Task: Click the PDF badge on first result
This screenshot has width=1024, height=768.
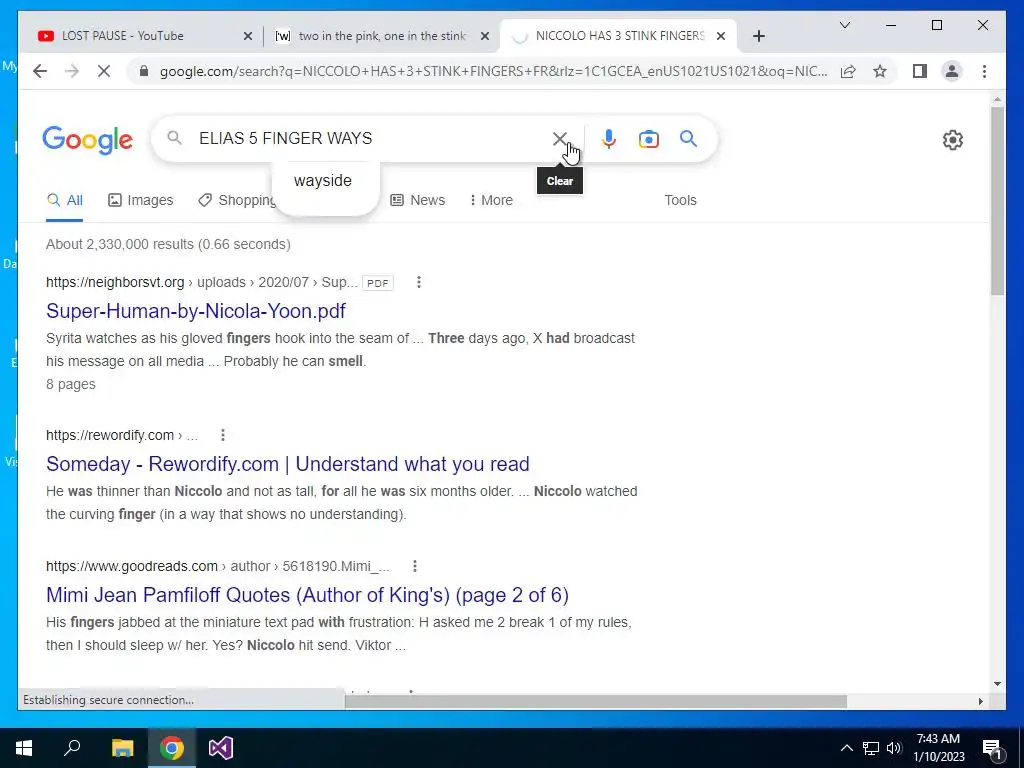Action: [x=377, y=283]
